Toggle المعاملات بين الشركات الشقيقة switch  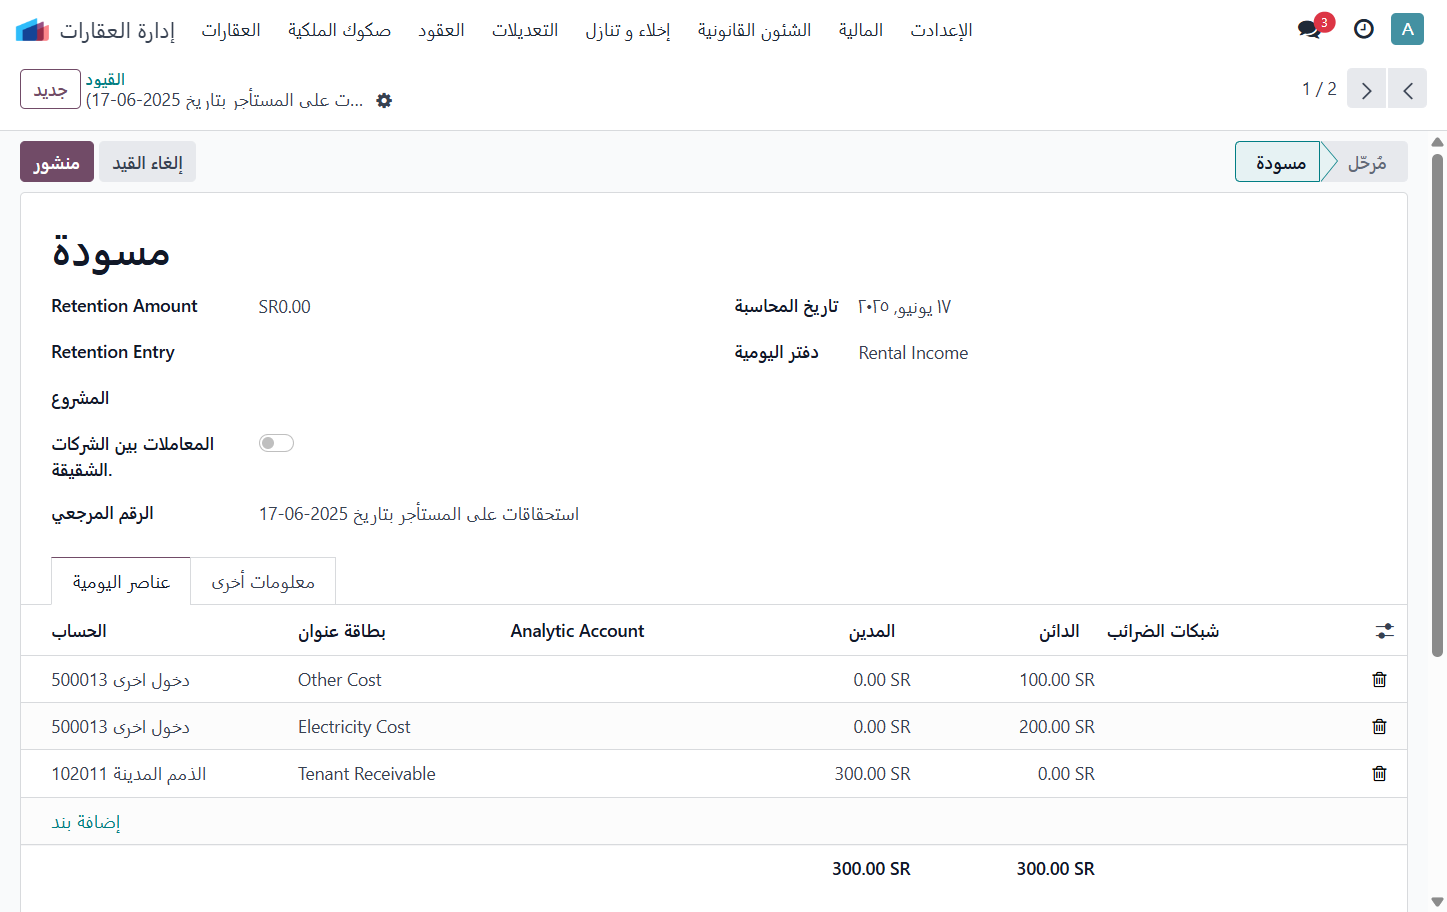coord(276,443)
